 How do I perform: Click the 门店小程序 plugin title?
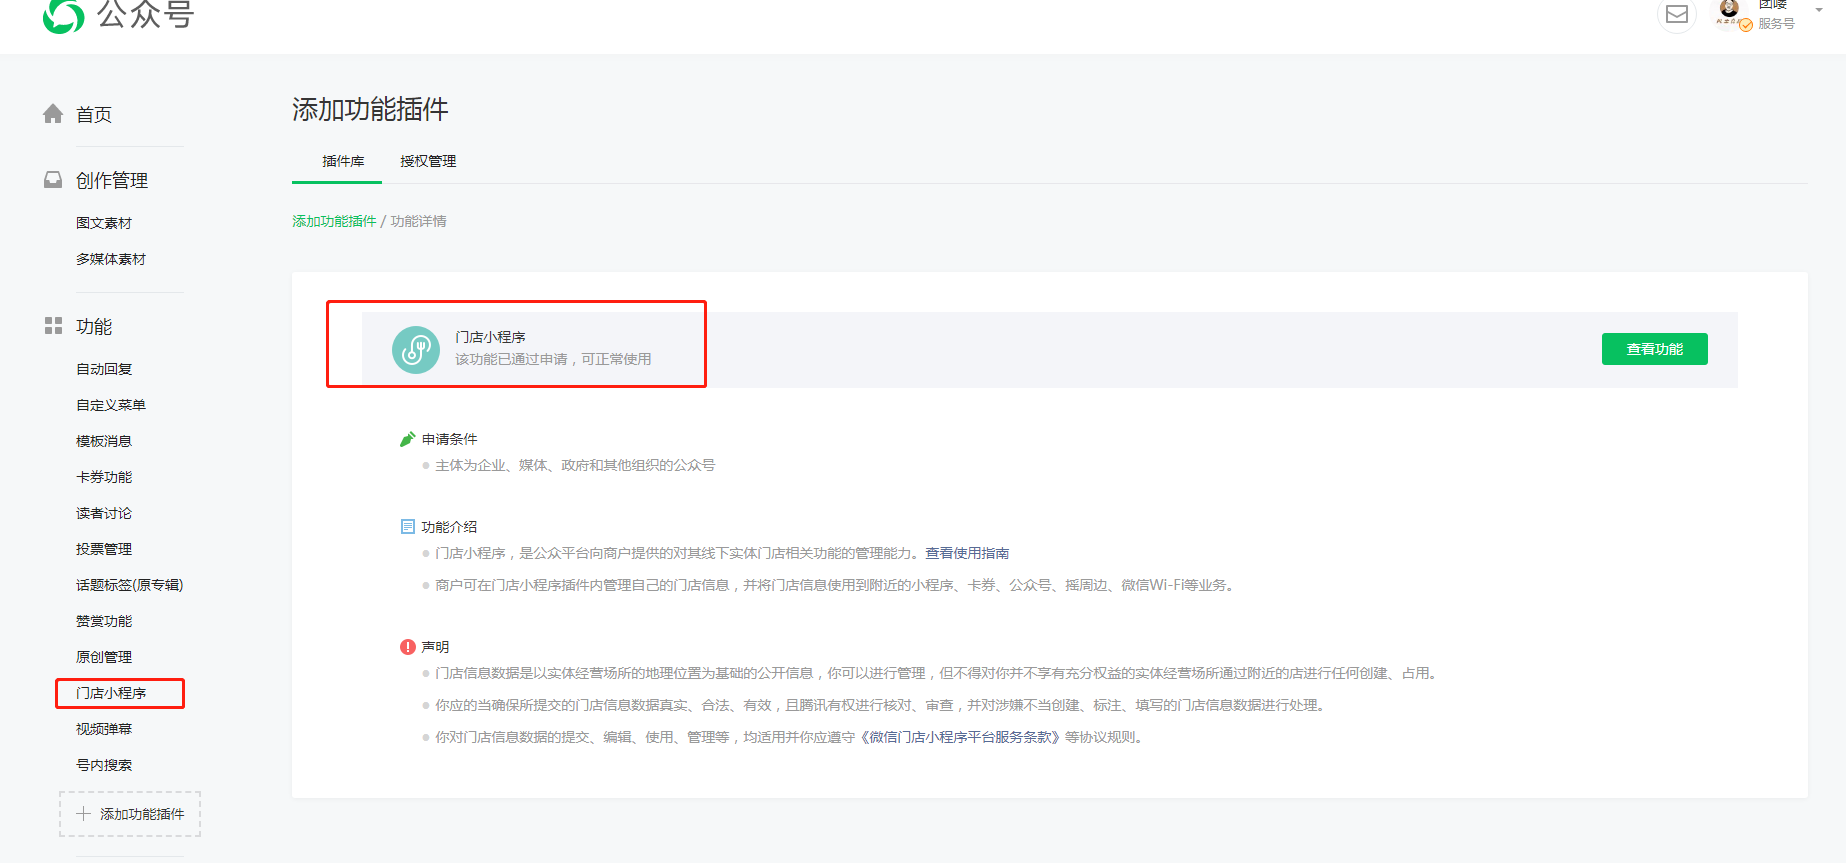[490, 337]
